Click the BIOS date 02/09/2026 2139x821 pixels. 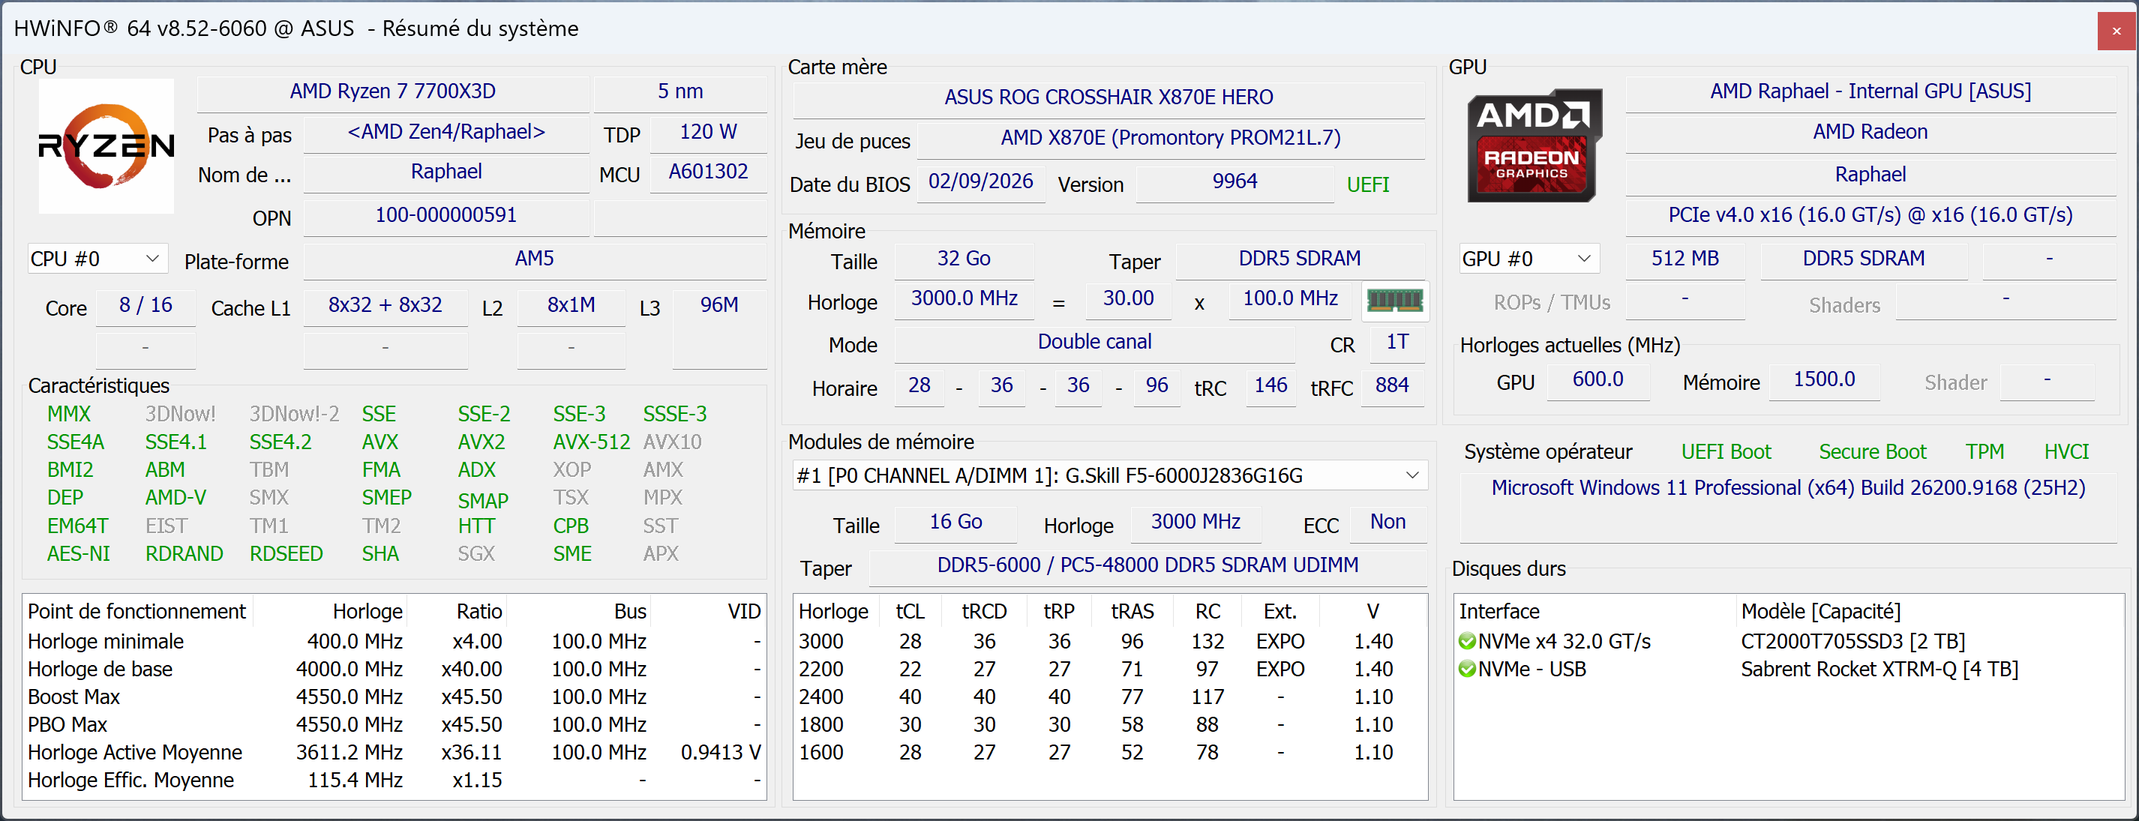point(980,182)
